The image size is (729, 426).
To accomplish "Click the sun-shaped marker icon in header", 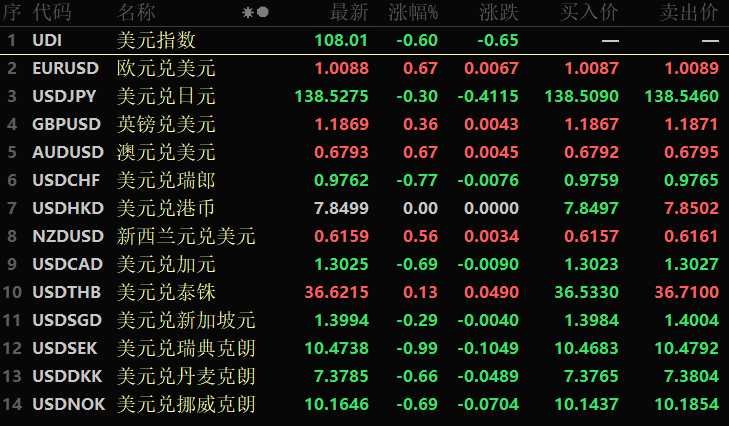I will pos(248,13).
